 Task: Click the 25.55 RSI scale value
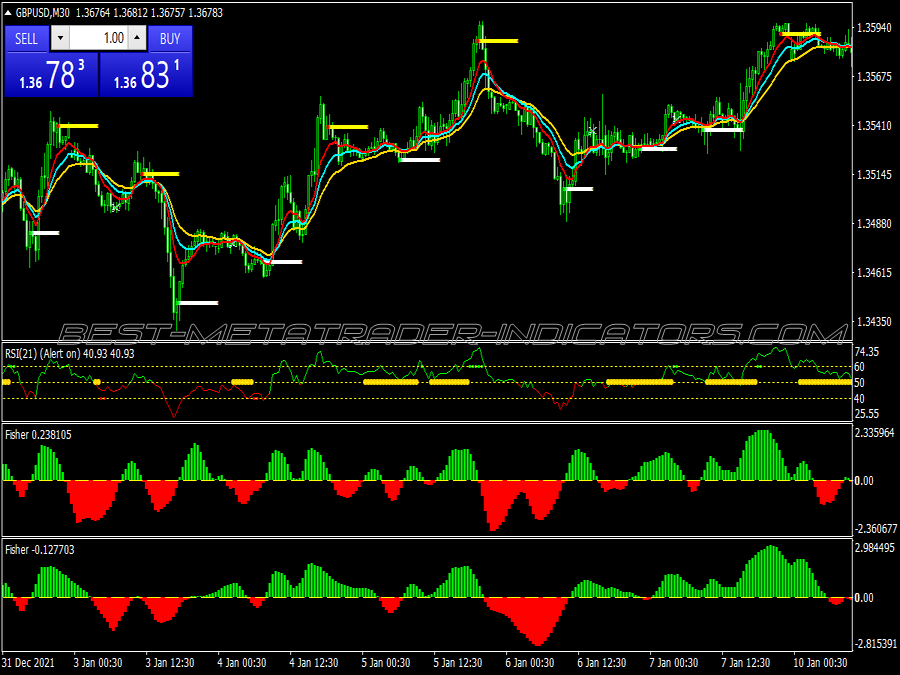coord(867,413)
